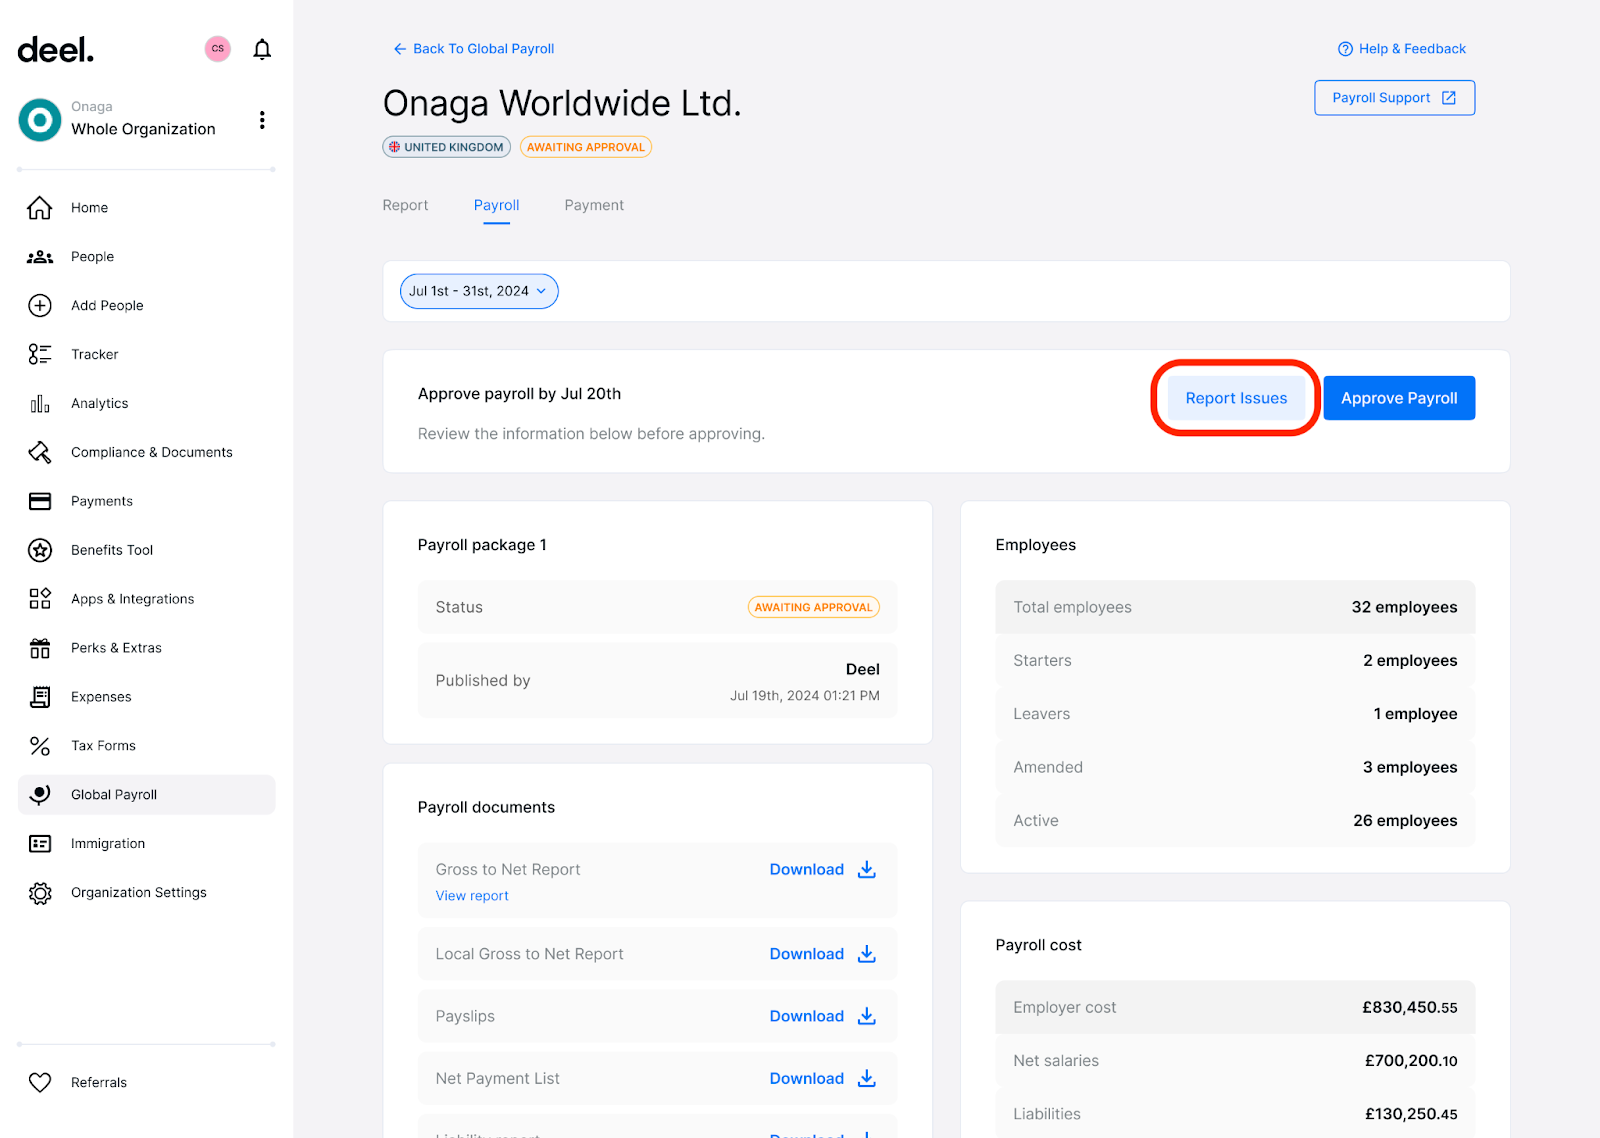Click the Amended '3 employees' value
This screenshot has height=1138, width=1600.
click(x=1410, y=767)
